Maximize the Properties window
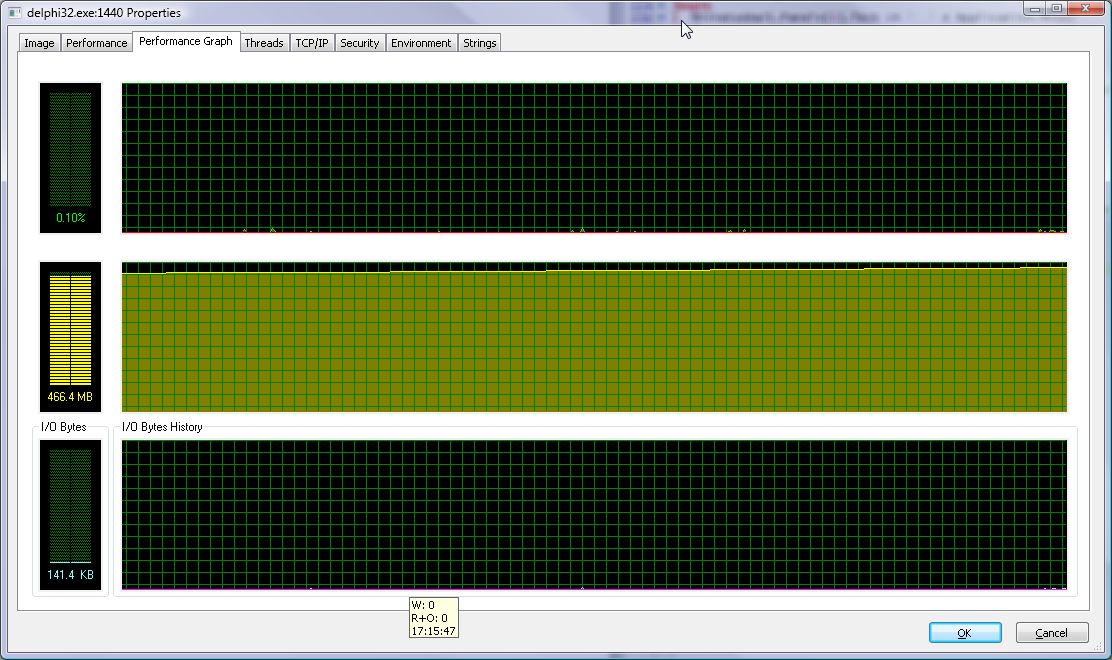Image resolution: width=1112 pixels, height=660 pixels. point(1057,9)
